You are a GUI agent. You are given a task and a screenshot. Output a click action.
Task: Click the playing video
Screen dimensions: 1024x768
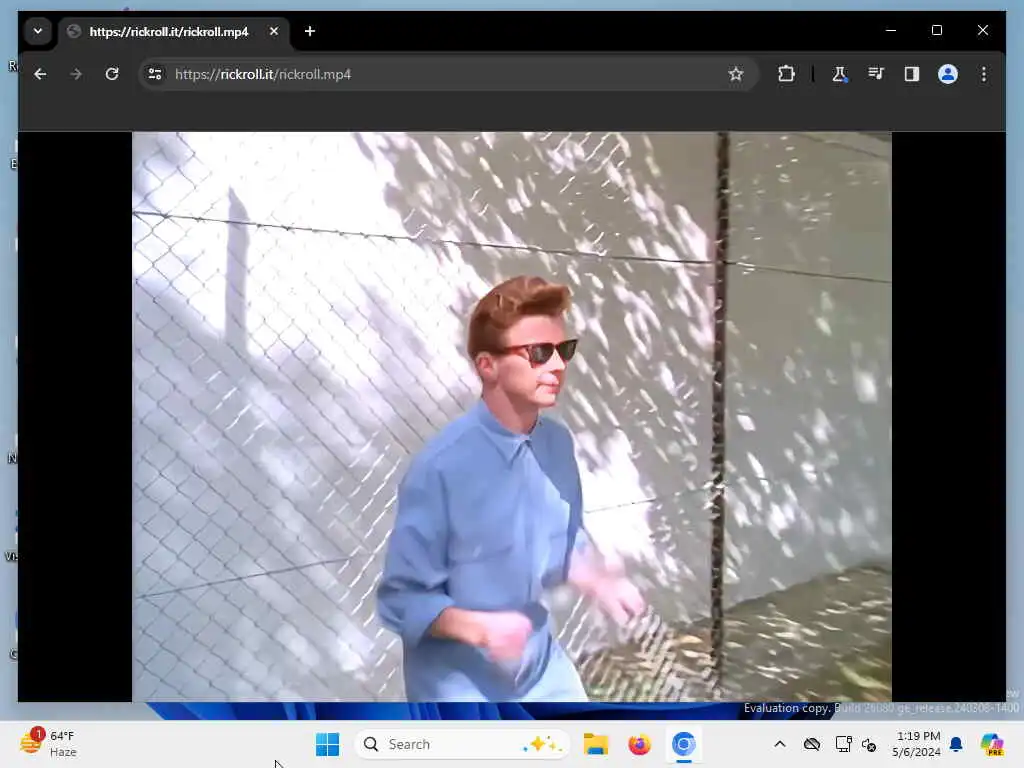pyautogui.click(x=511, y=417)
